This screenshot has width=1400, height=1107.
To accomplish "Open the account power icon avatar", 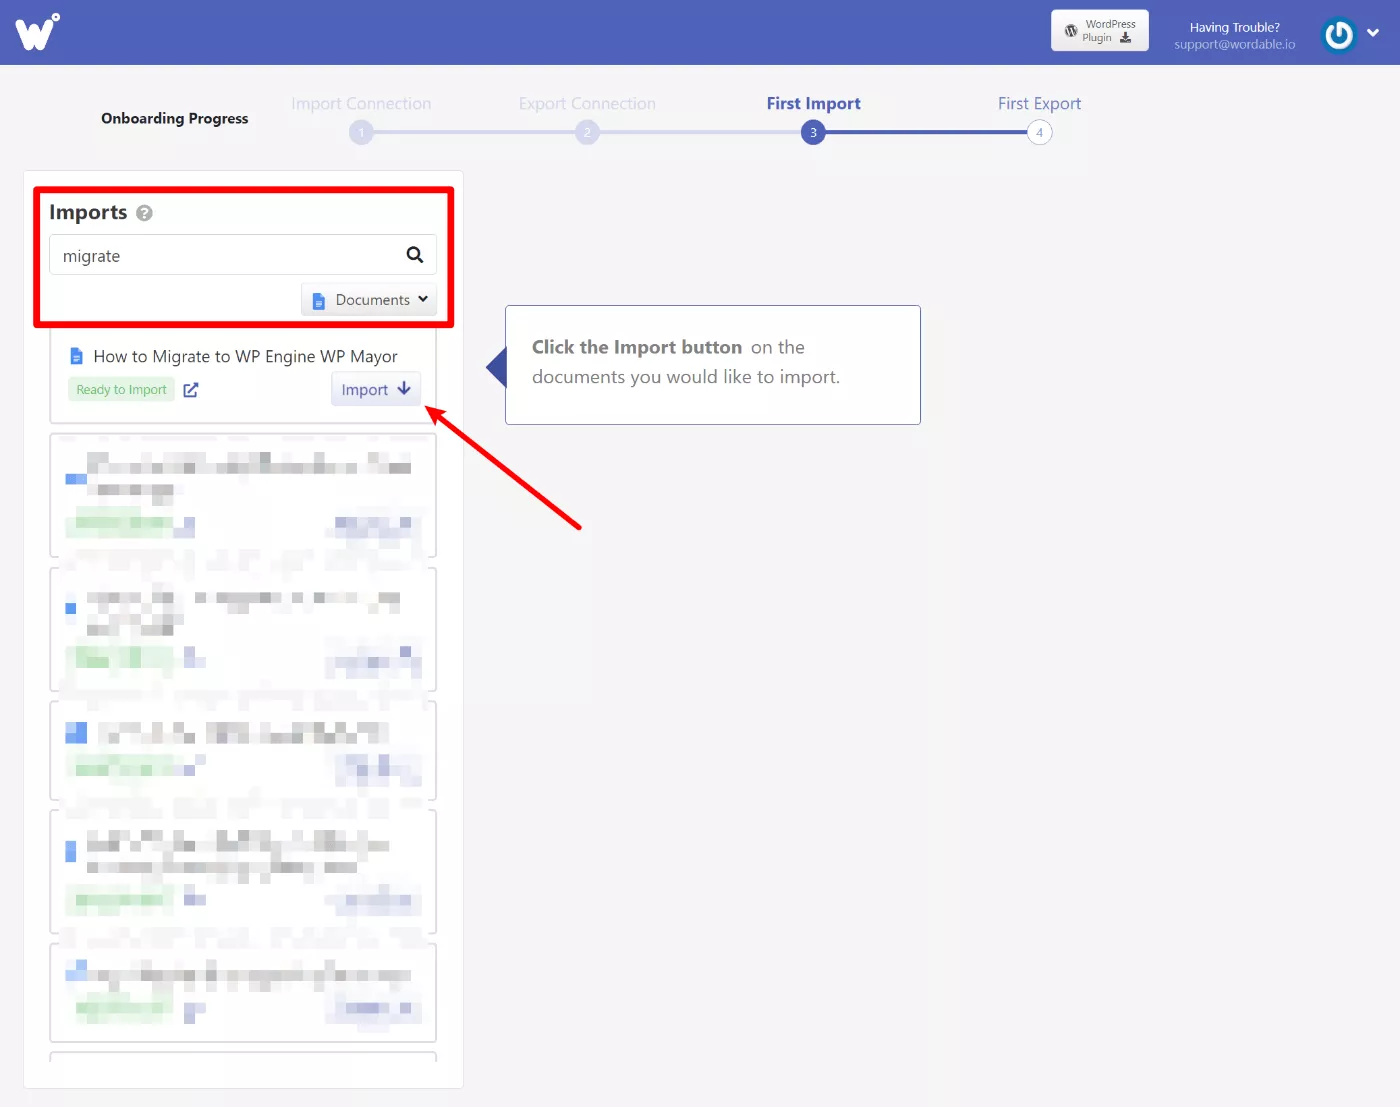I will point(1338,35).
